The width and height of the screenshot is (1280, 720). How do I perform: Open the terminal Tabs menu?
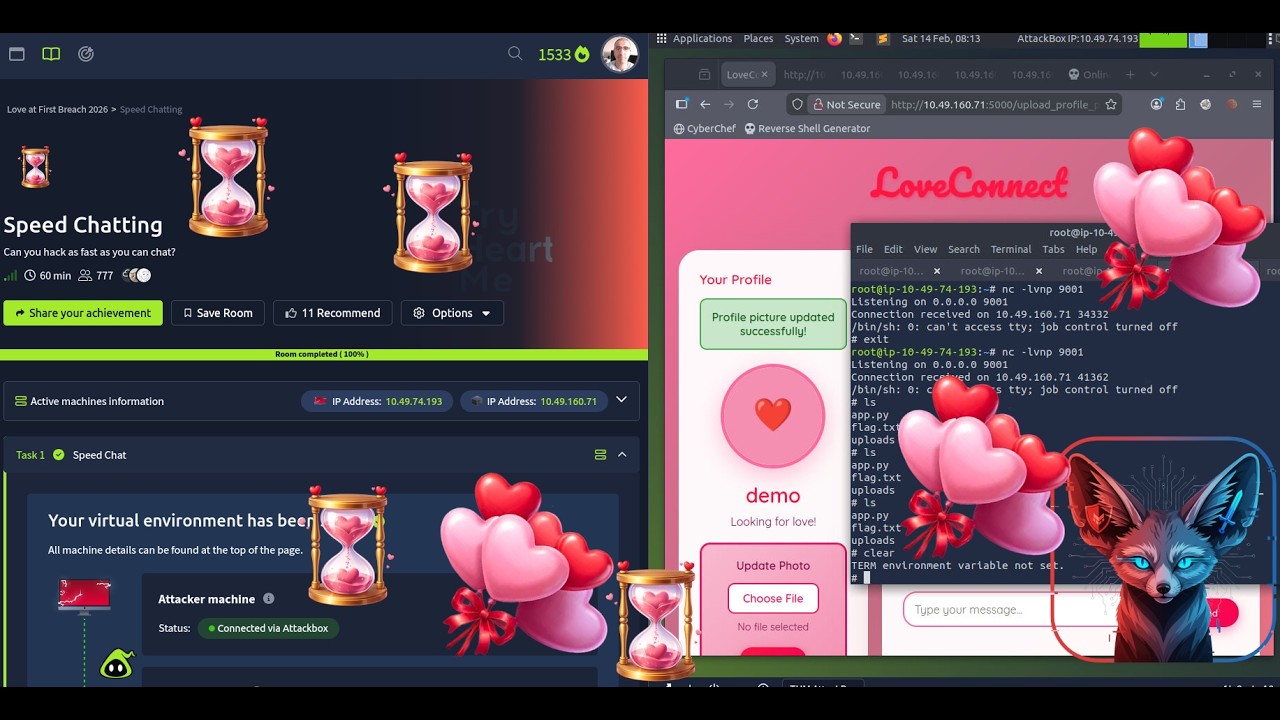point(1053,249)
